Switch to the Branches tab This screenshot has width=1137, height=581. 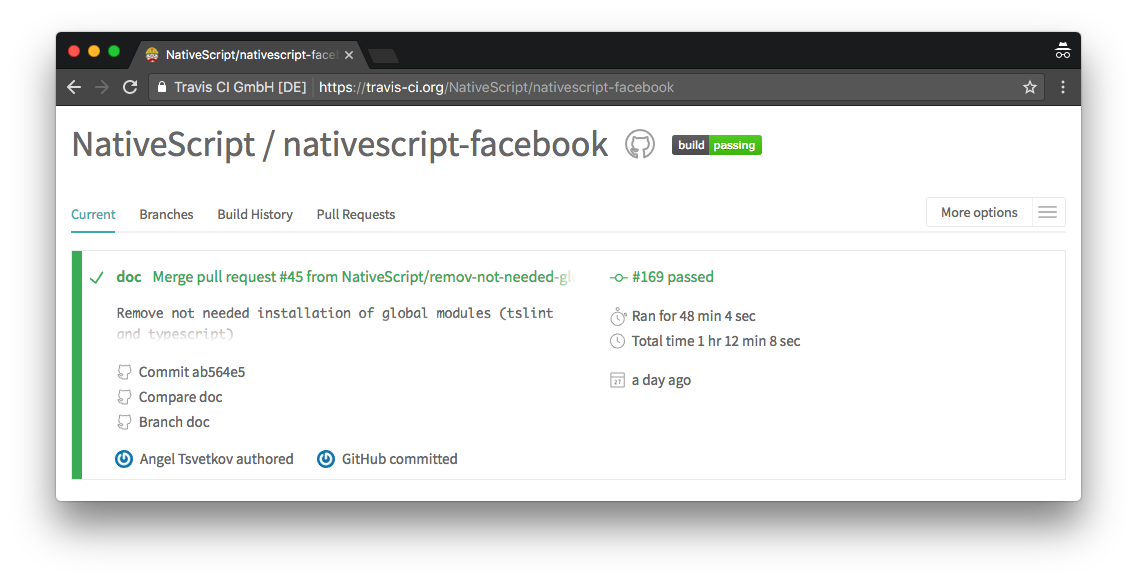click(166, 214)
